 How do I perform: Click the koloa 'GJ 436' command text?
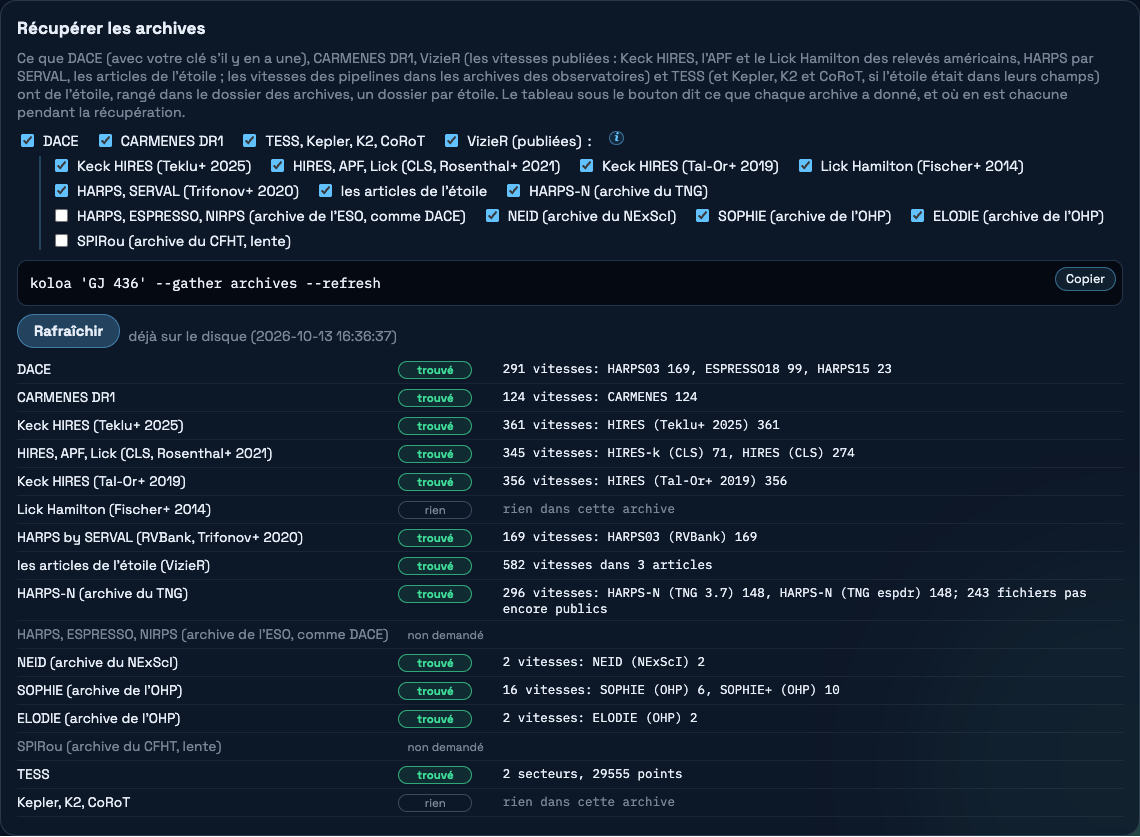coord(205,284)
